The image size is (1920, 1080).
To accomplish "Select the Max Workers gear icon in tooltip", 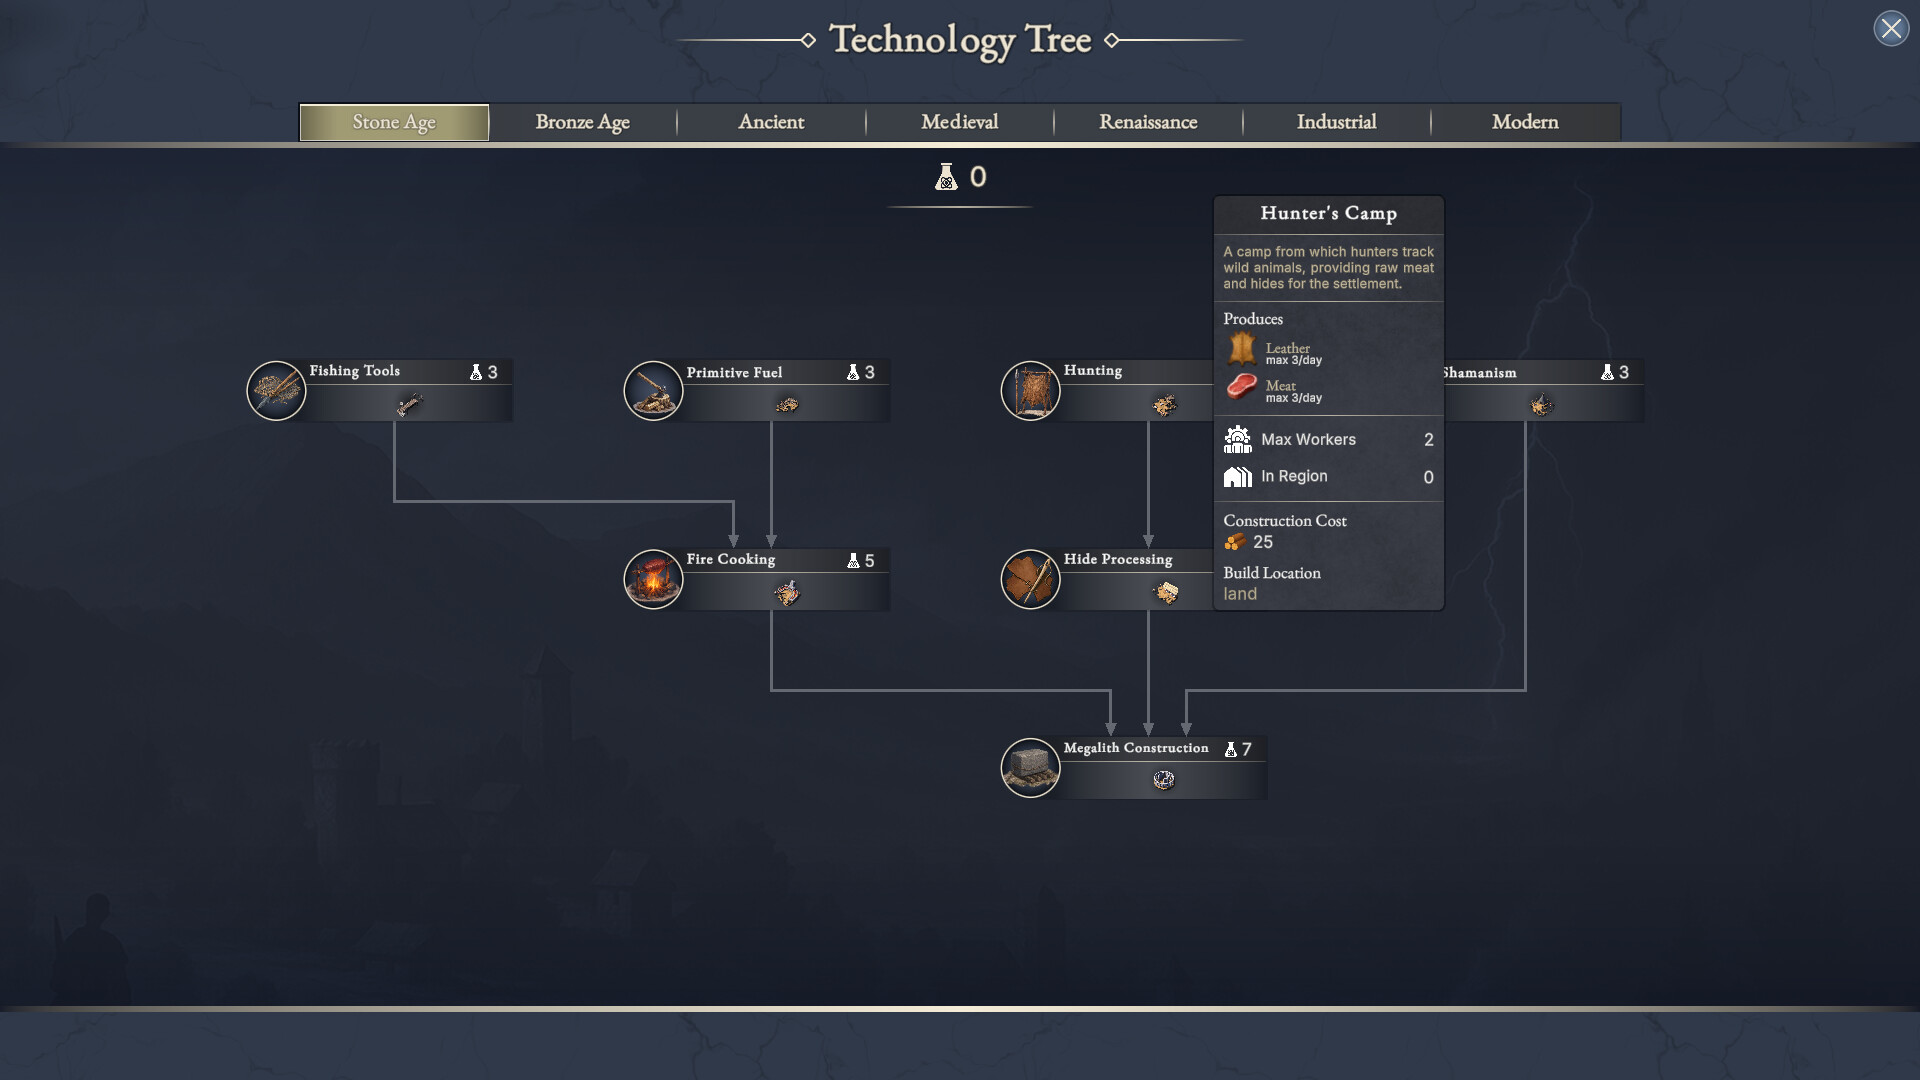I will pyautogui.click(x=1238, y=439).
